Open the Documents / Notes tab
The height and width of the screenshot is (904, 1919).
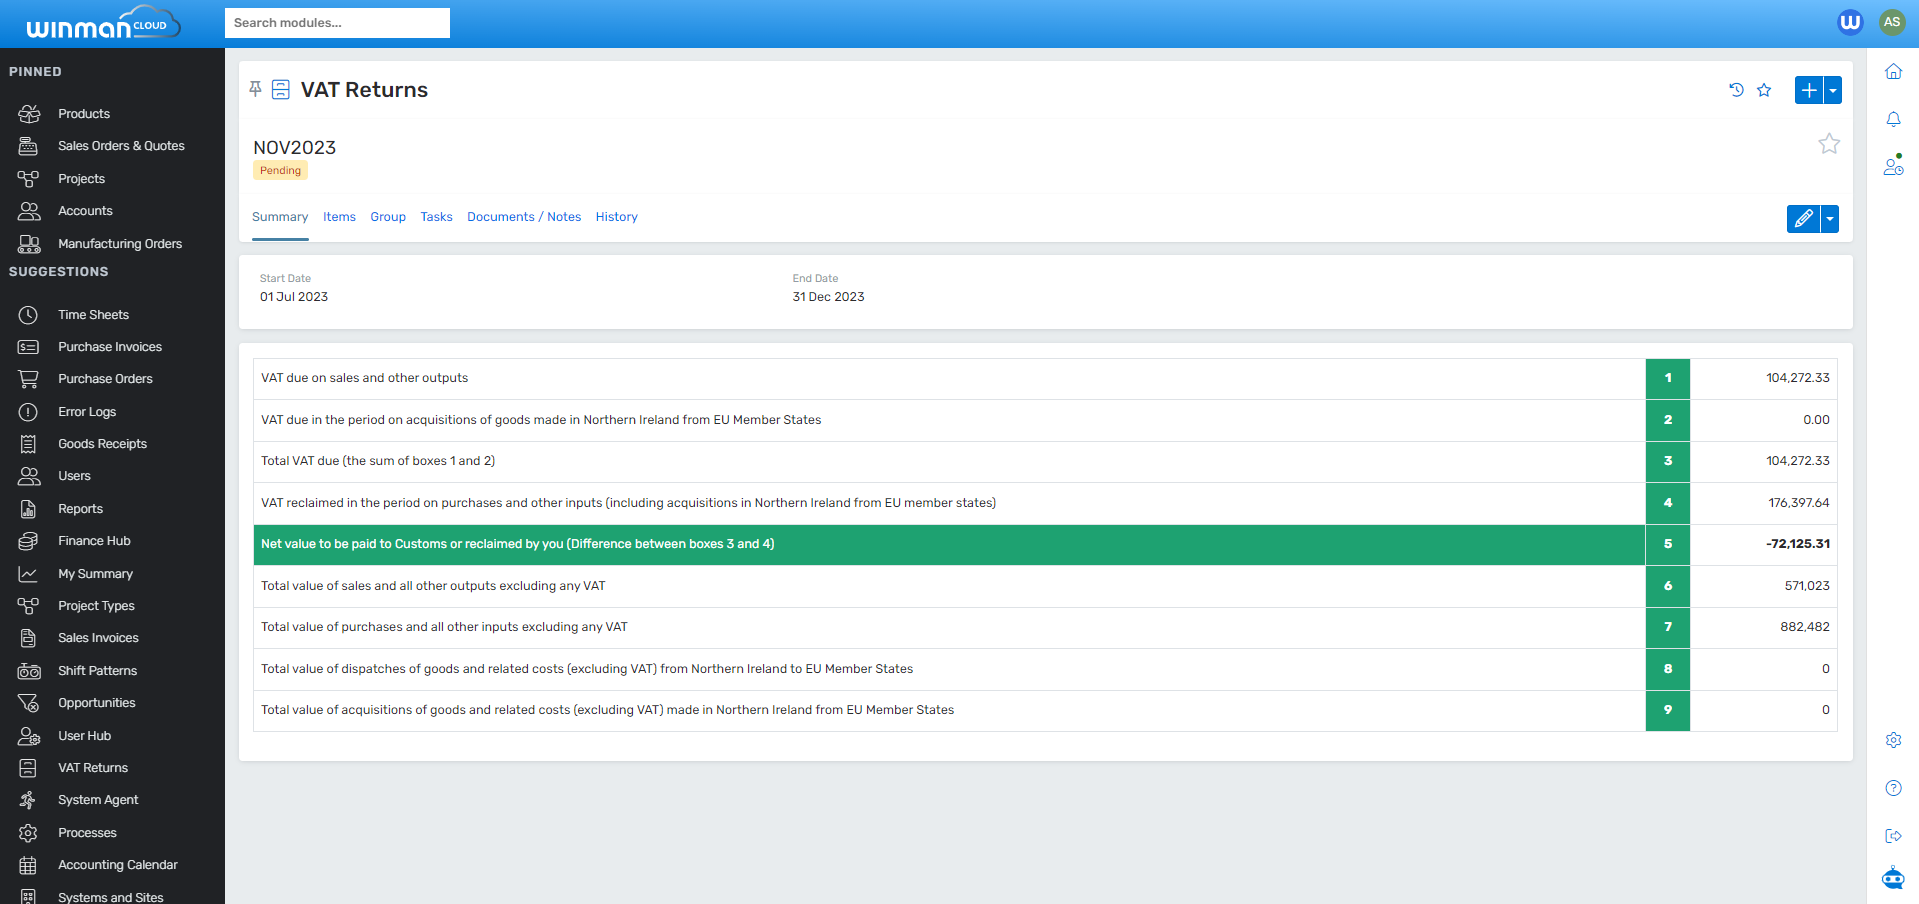tap(523, 217)
